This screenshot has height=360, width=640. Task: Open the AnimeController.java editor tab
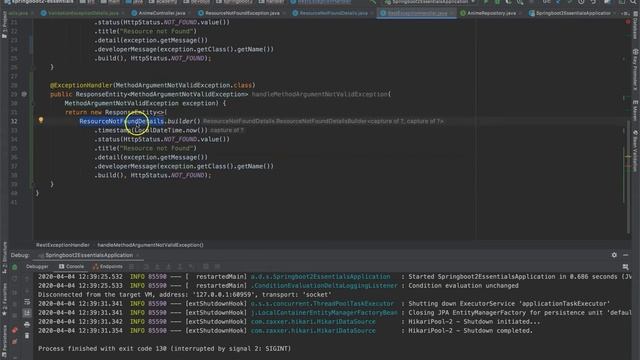(159, 13)
